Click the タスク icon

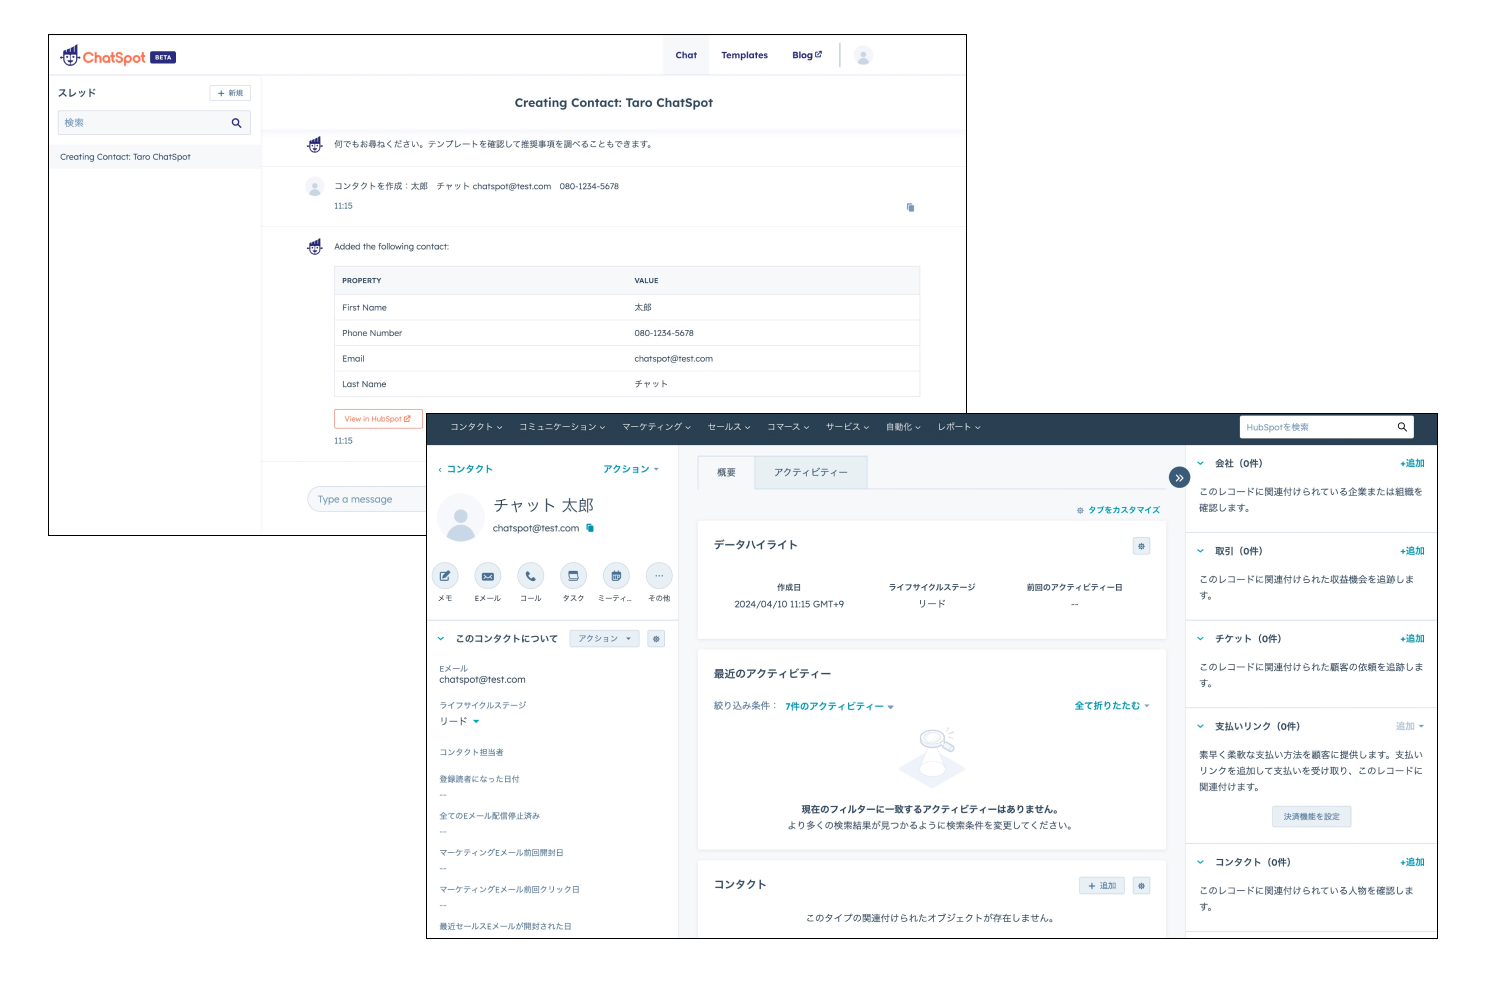[573, 576]
